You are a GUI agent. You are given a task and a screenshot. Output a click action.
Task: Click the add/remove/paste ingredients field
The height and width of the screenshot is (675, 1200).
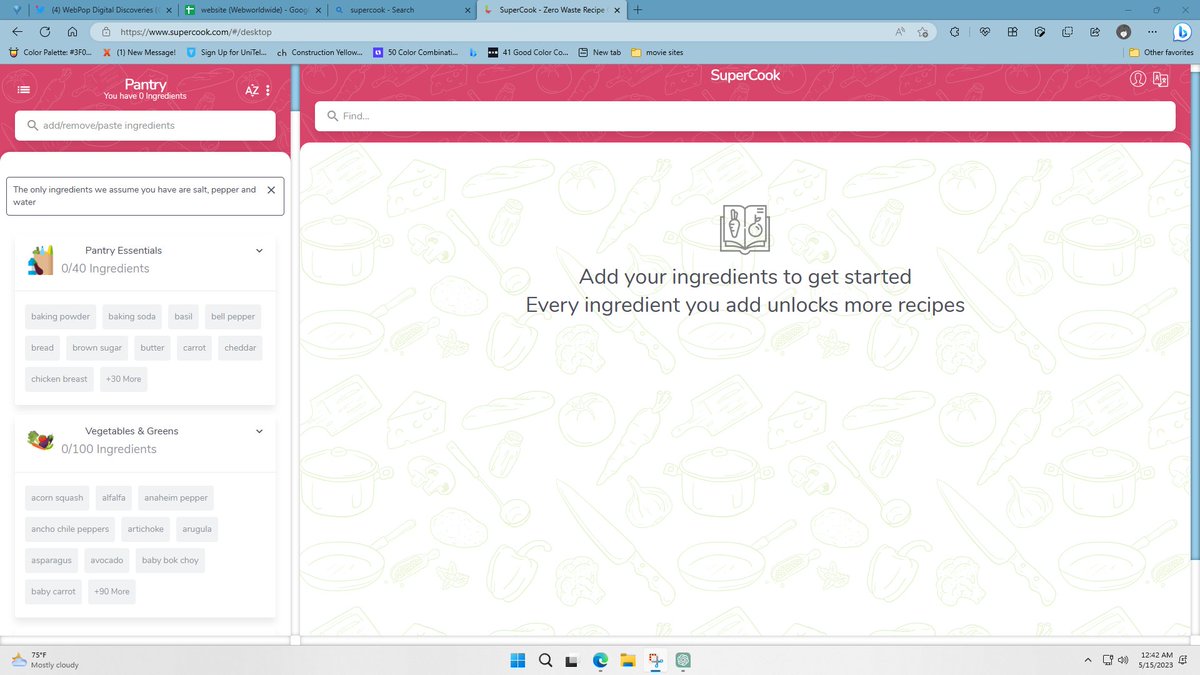point(145,125)
